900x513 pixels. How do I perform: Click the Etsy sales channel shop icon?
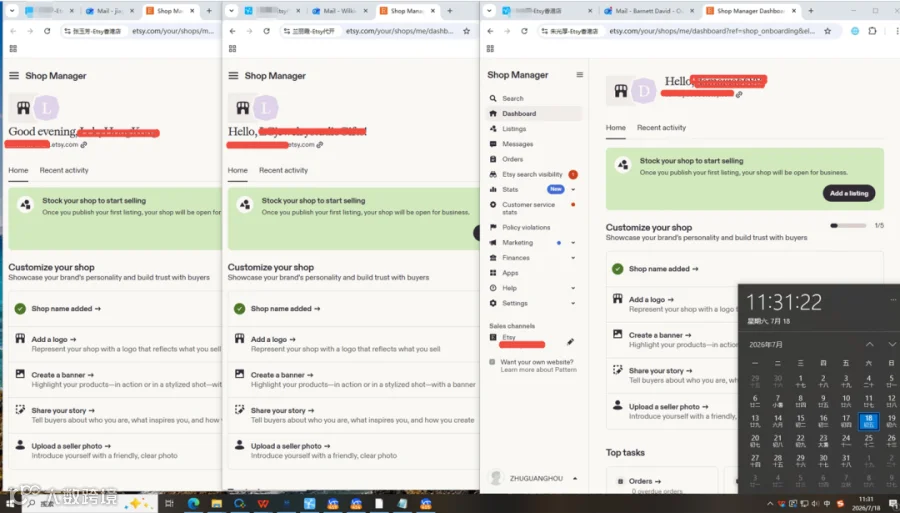tap(492, 337)
